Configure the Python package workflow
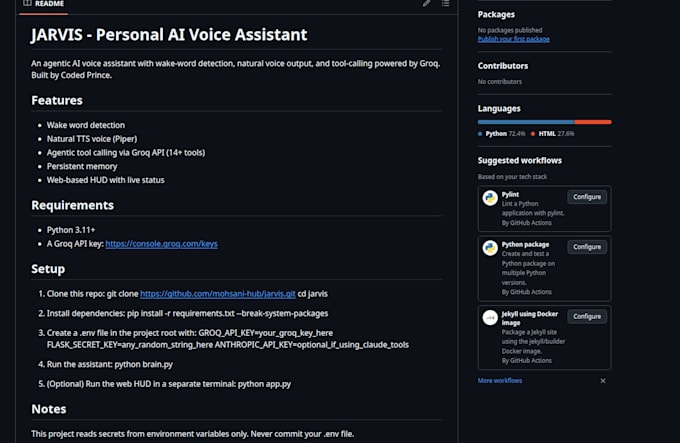 (587, 247)
